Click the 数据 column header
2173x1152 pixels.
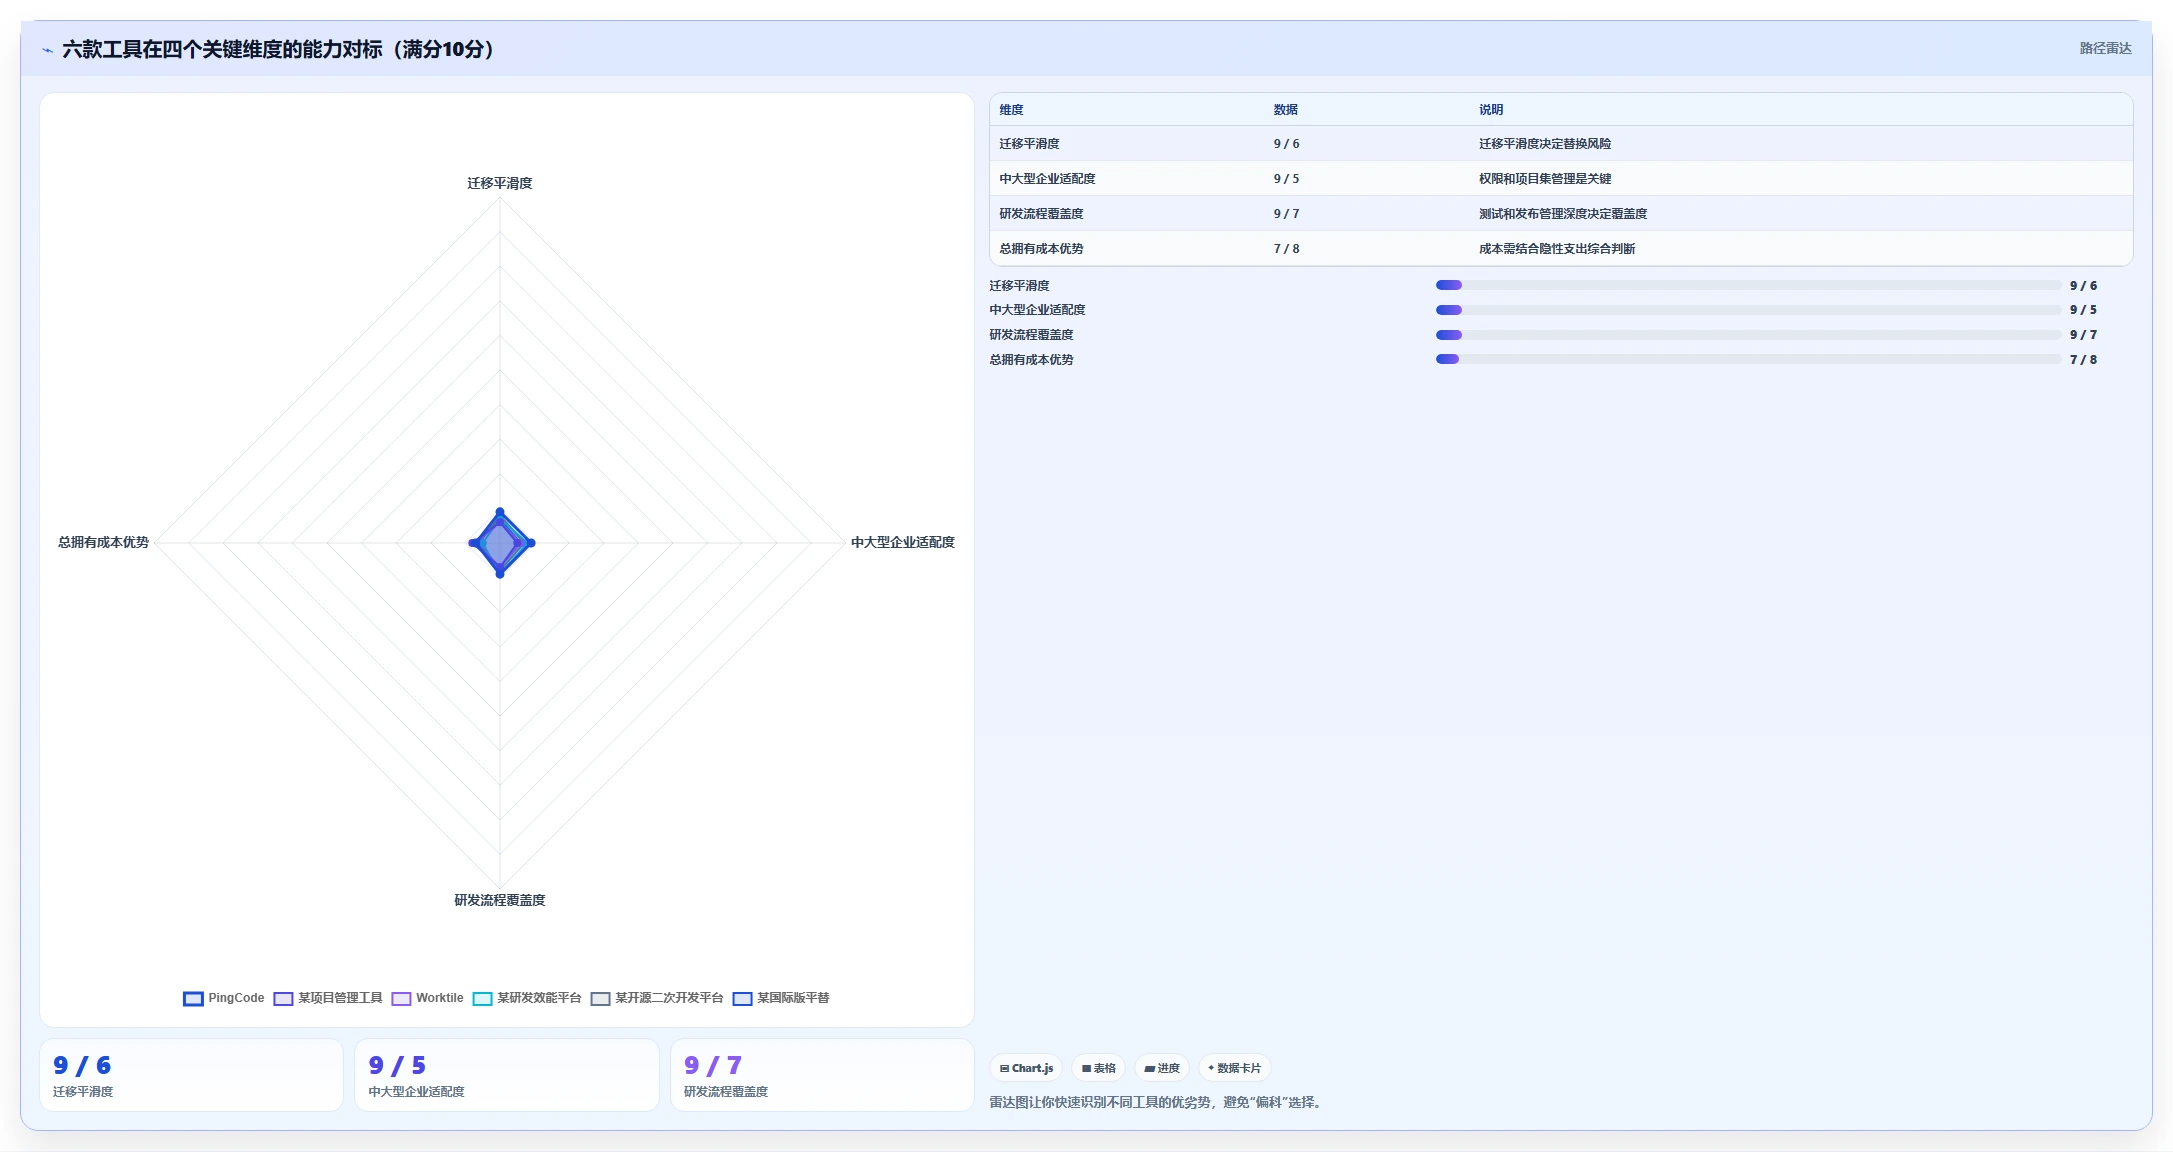[1286, 110]
